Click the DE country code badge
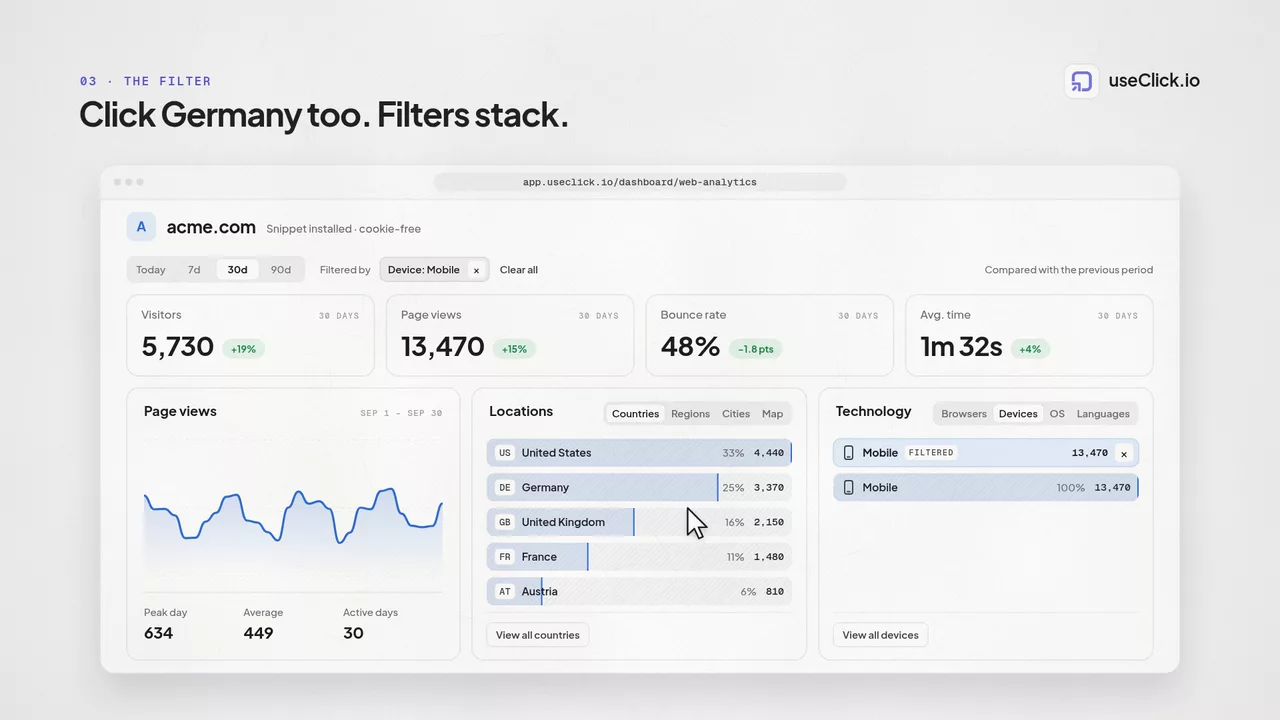 point(505,488)
